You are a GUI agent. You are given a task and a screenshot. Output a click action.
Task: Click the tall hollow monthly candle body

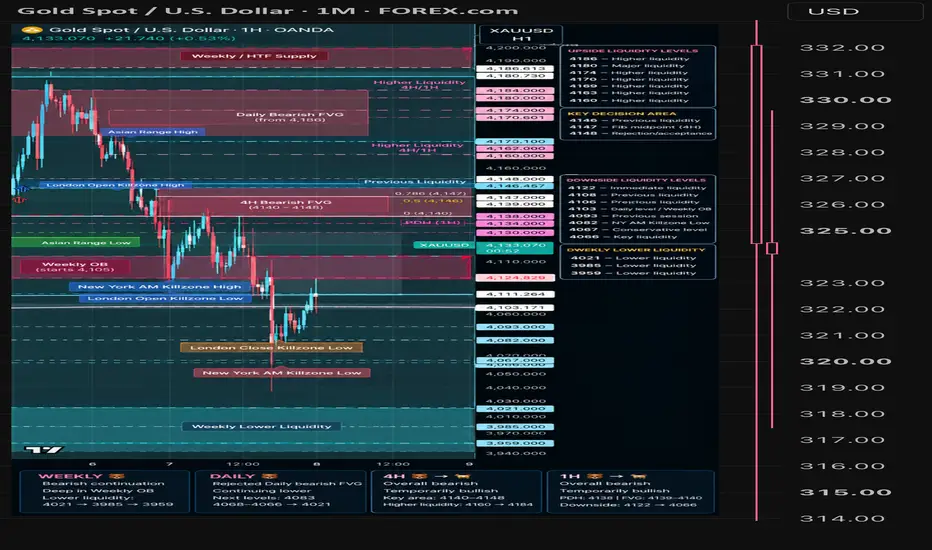click(757, 144)
